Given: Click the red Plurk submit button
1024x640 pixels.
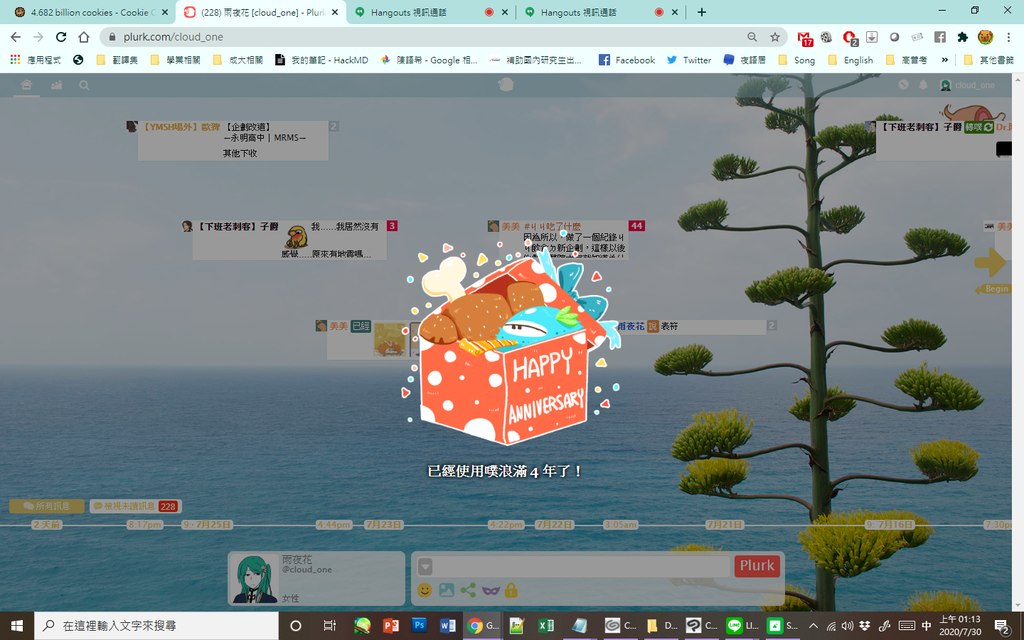Looking at the screenshot, I should pyautogui.click(x=757, y=566).
